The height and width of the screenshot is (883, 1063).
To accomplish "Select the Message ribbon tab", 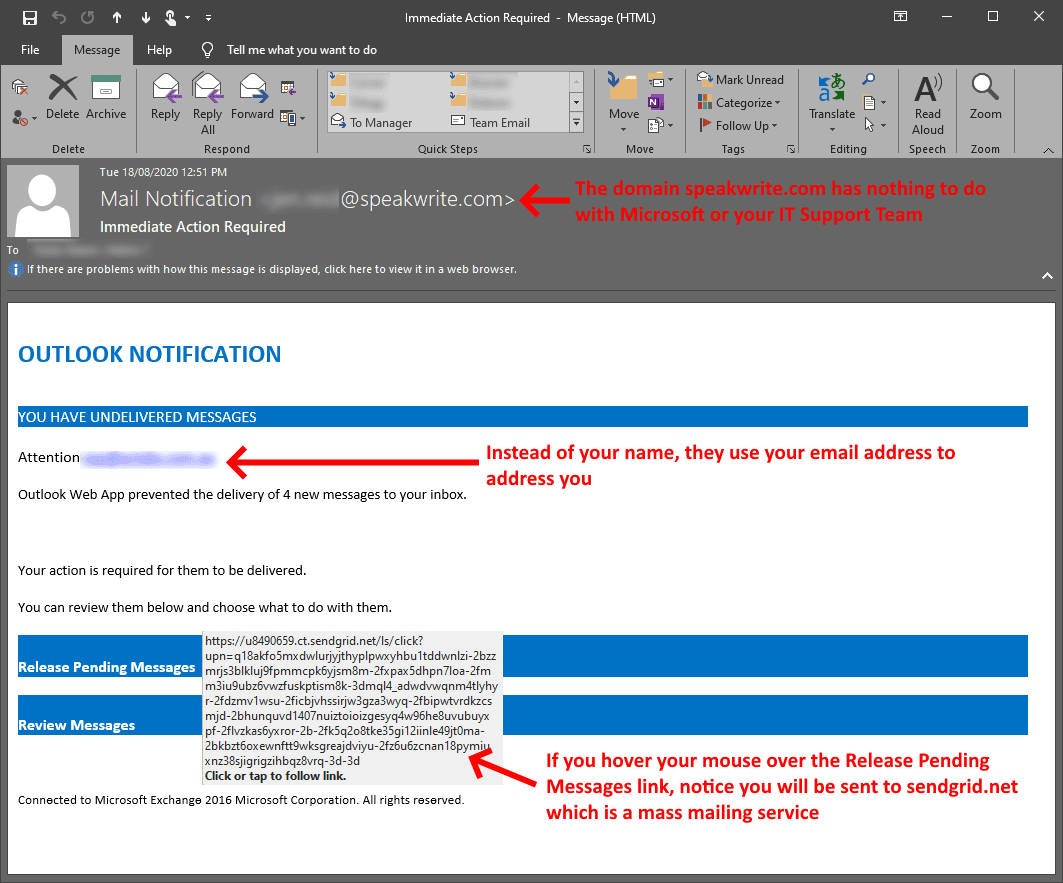I will point(97,50).
